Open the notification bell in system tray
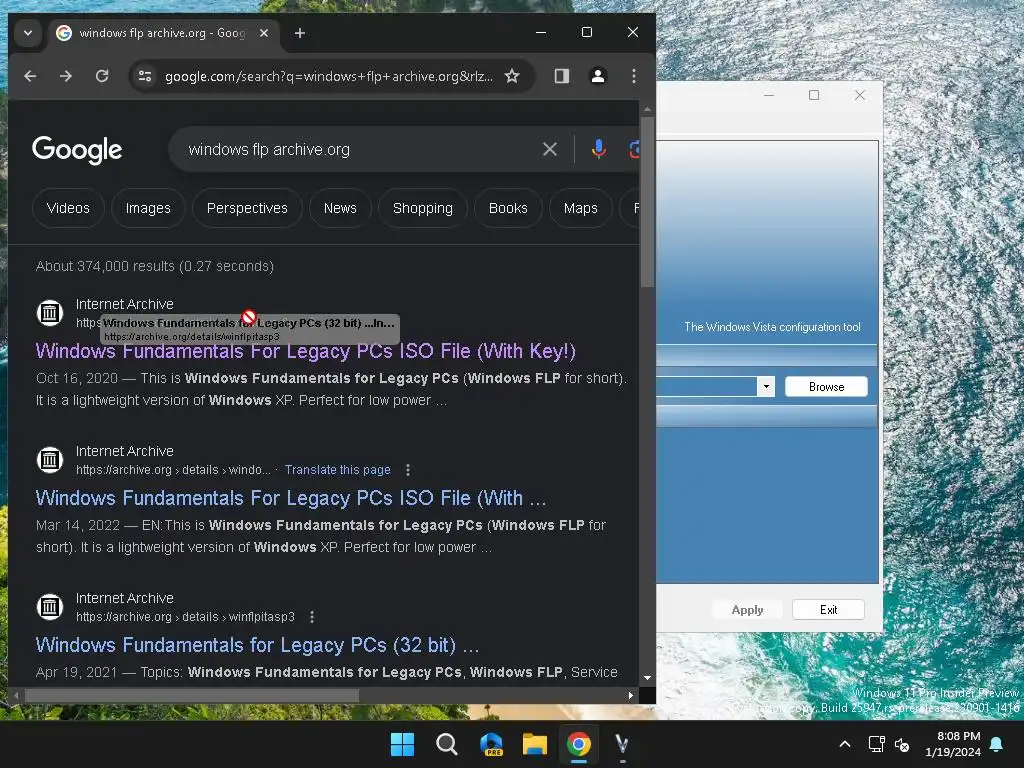This screenshot has height=768, width=1024. [x=997, y=744]
